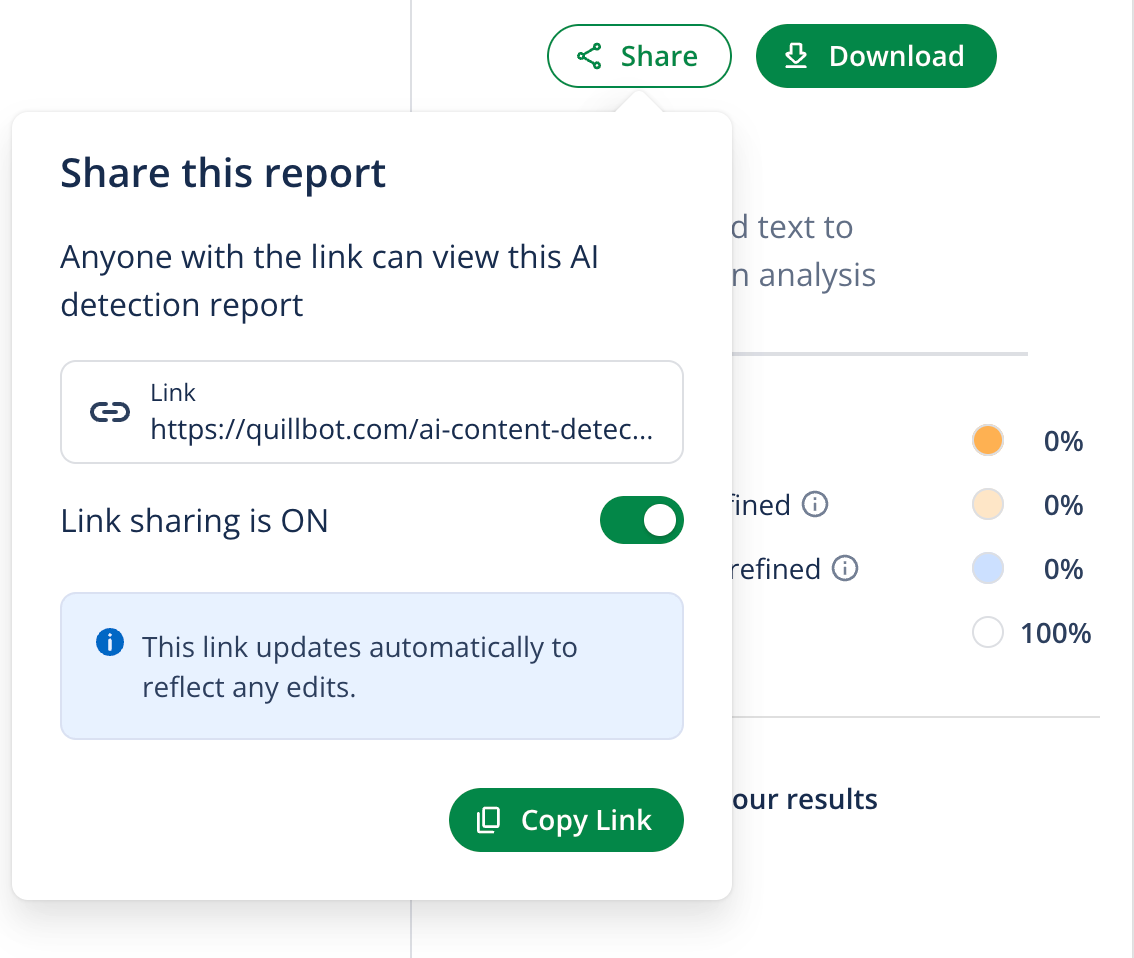Image resolution: width=1134 pixels, height=958 pixels.
Task: Click the orange color swatch
Action: click(987, 441)
